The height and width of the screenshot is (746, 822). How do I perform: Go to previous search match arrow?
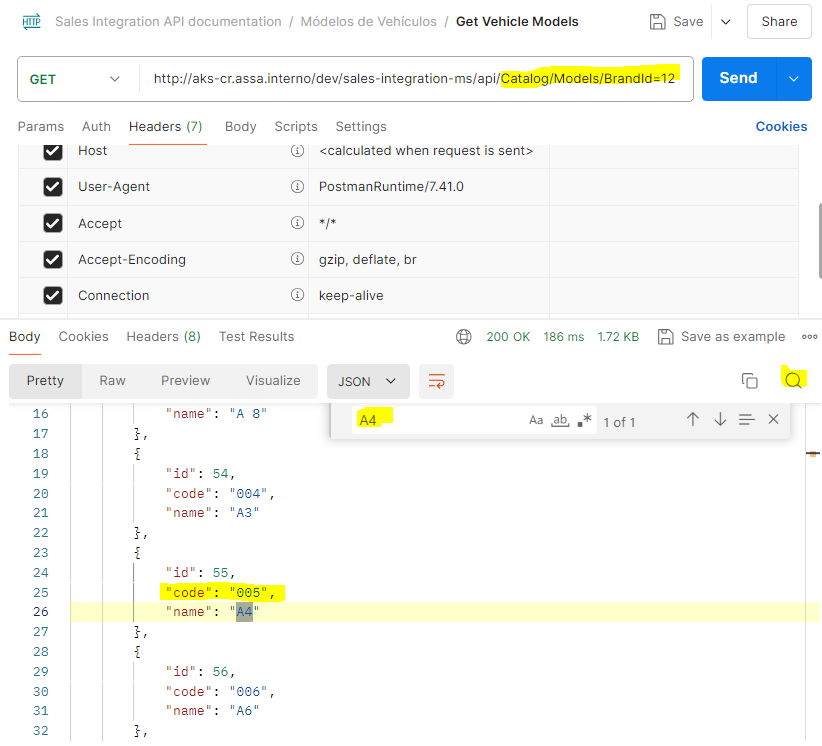point(693,419)
